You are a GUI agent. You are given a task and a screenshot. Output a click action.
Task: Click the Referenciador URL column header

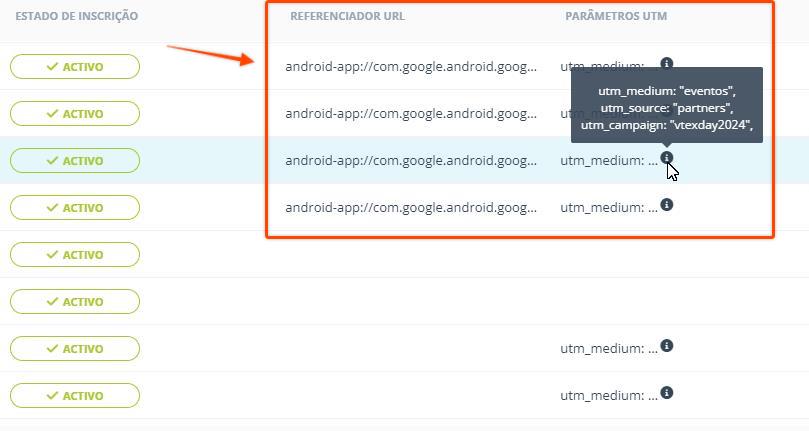coord(347,17)
